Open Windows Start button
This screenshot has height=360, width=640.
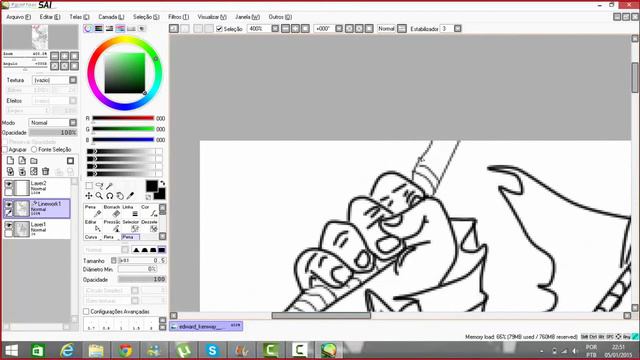point(11,351)
